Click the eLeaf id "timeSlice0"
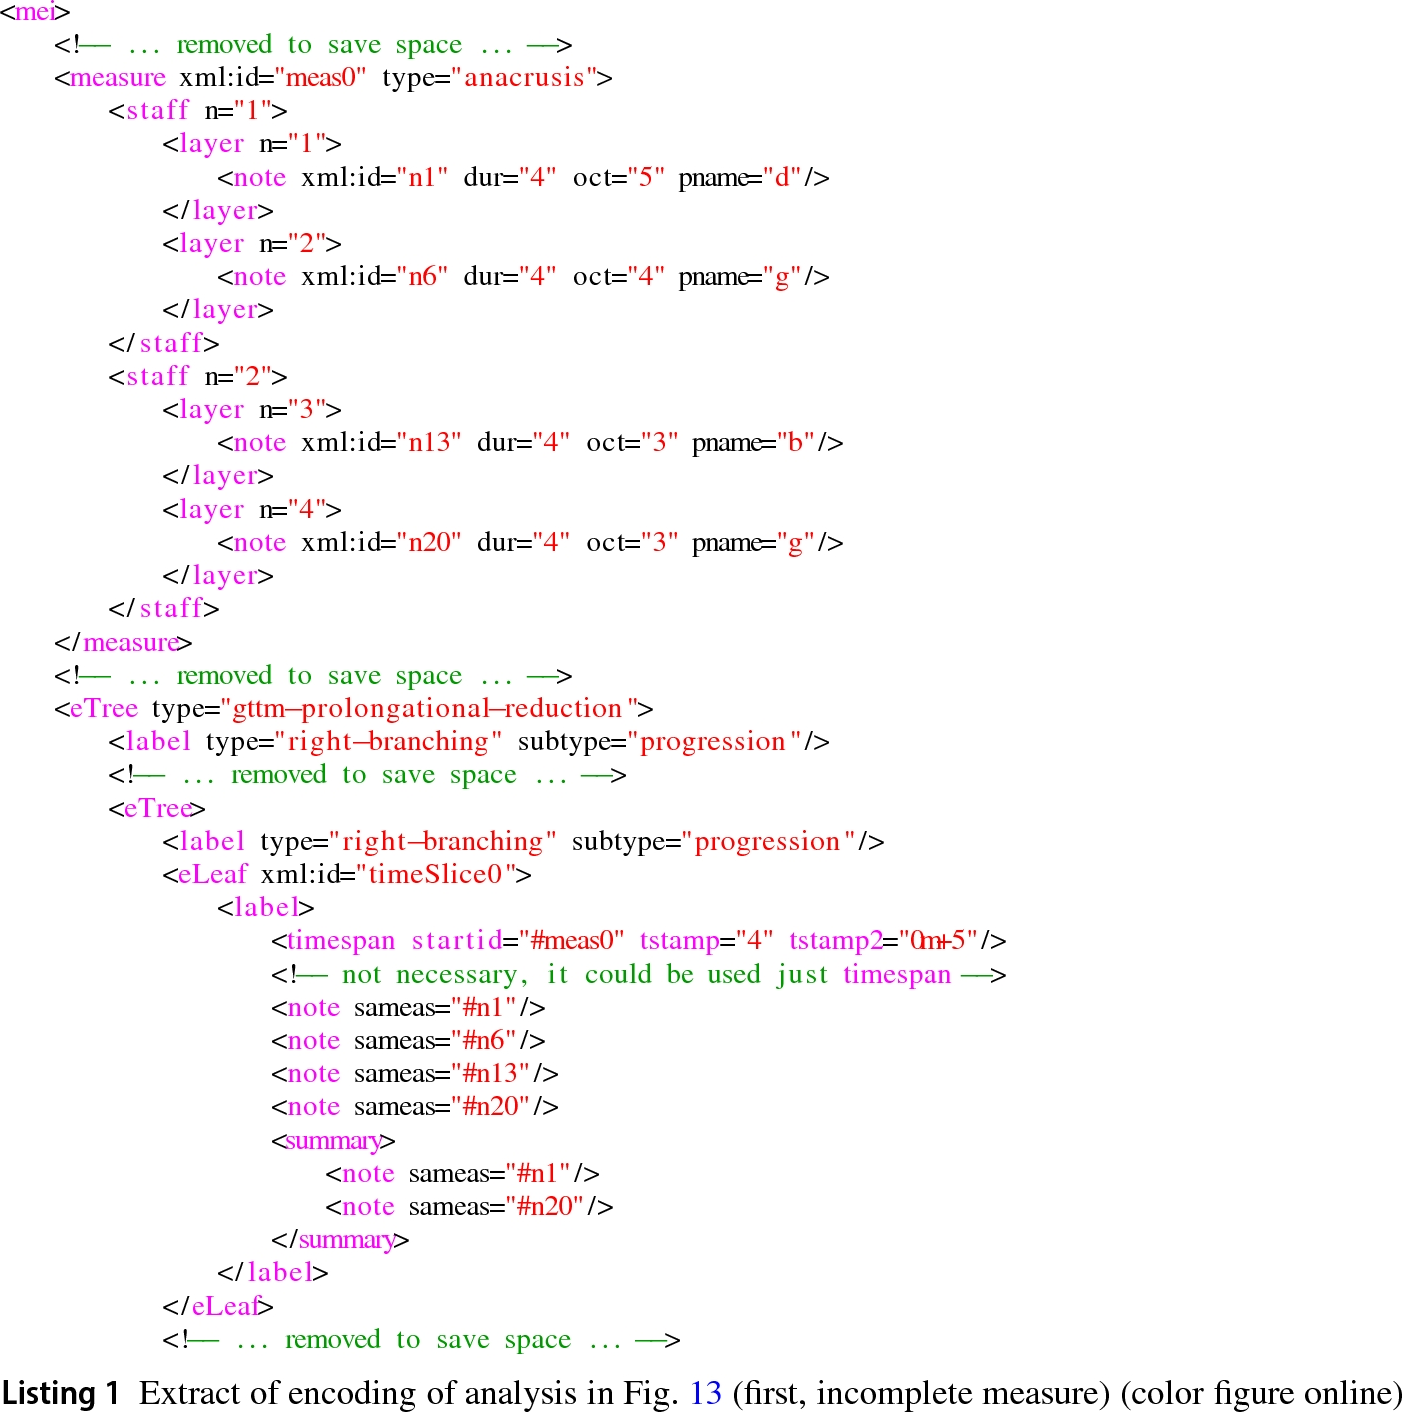The width and height of the screenshot is (1402, 1412). point(436,874)
